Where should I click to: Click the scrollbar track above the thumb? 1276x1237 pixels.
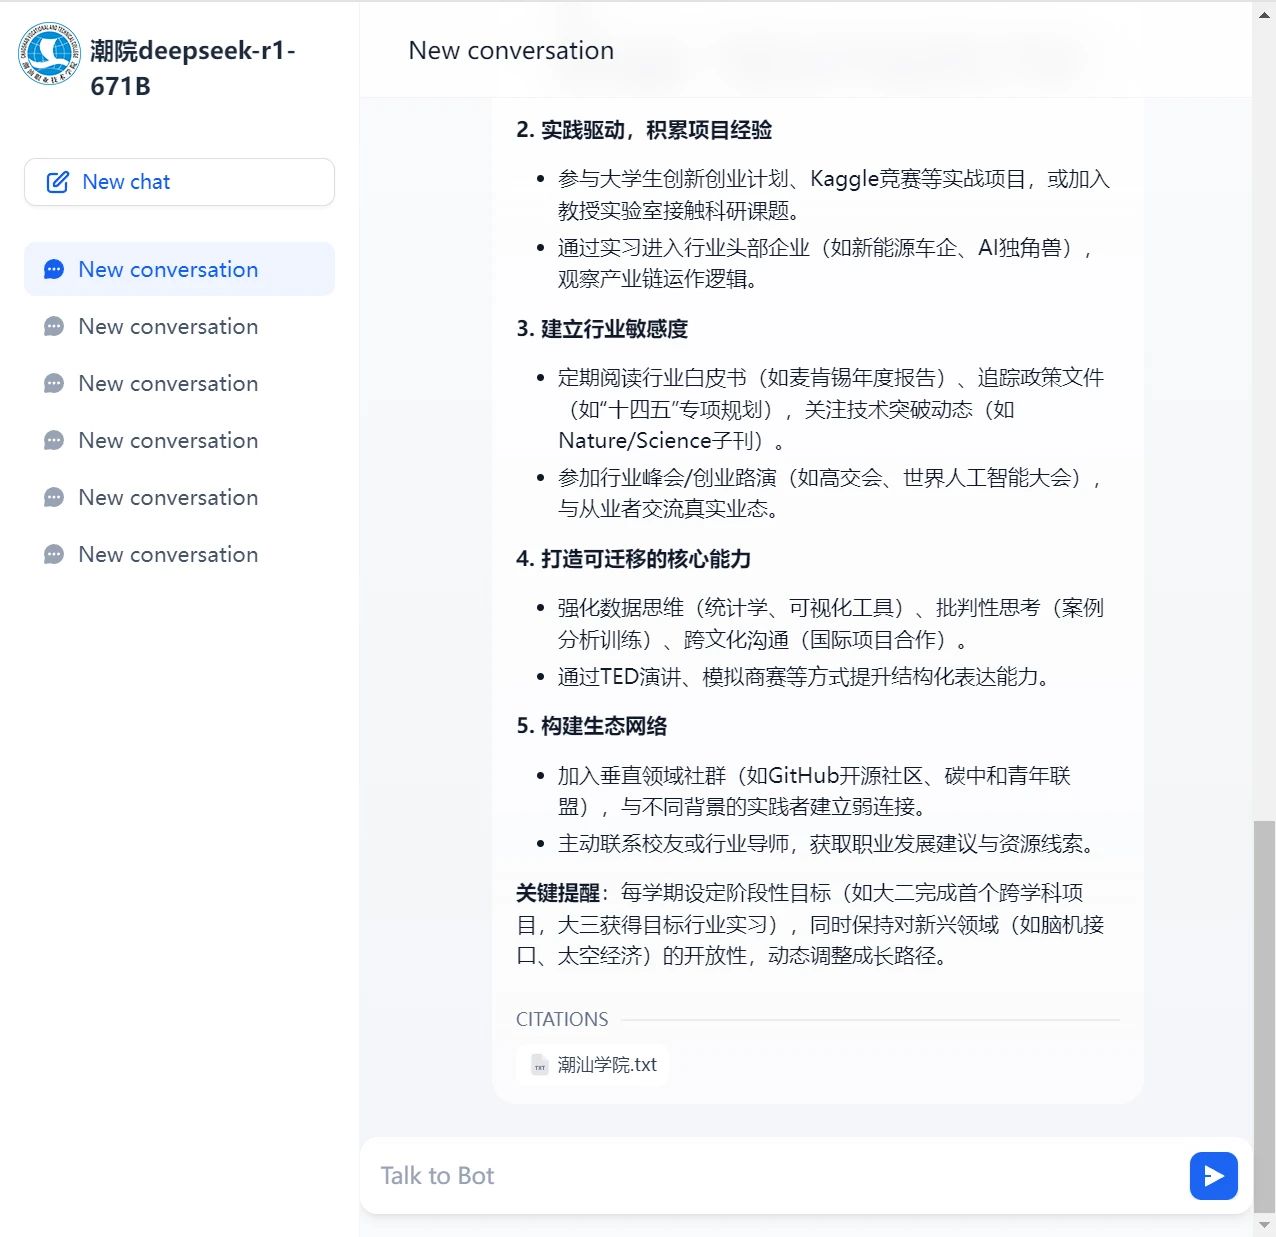[1264, 400]
